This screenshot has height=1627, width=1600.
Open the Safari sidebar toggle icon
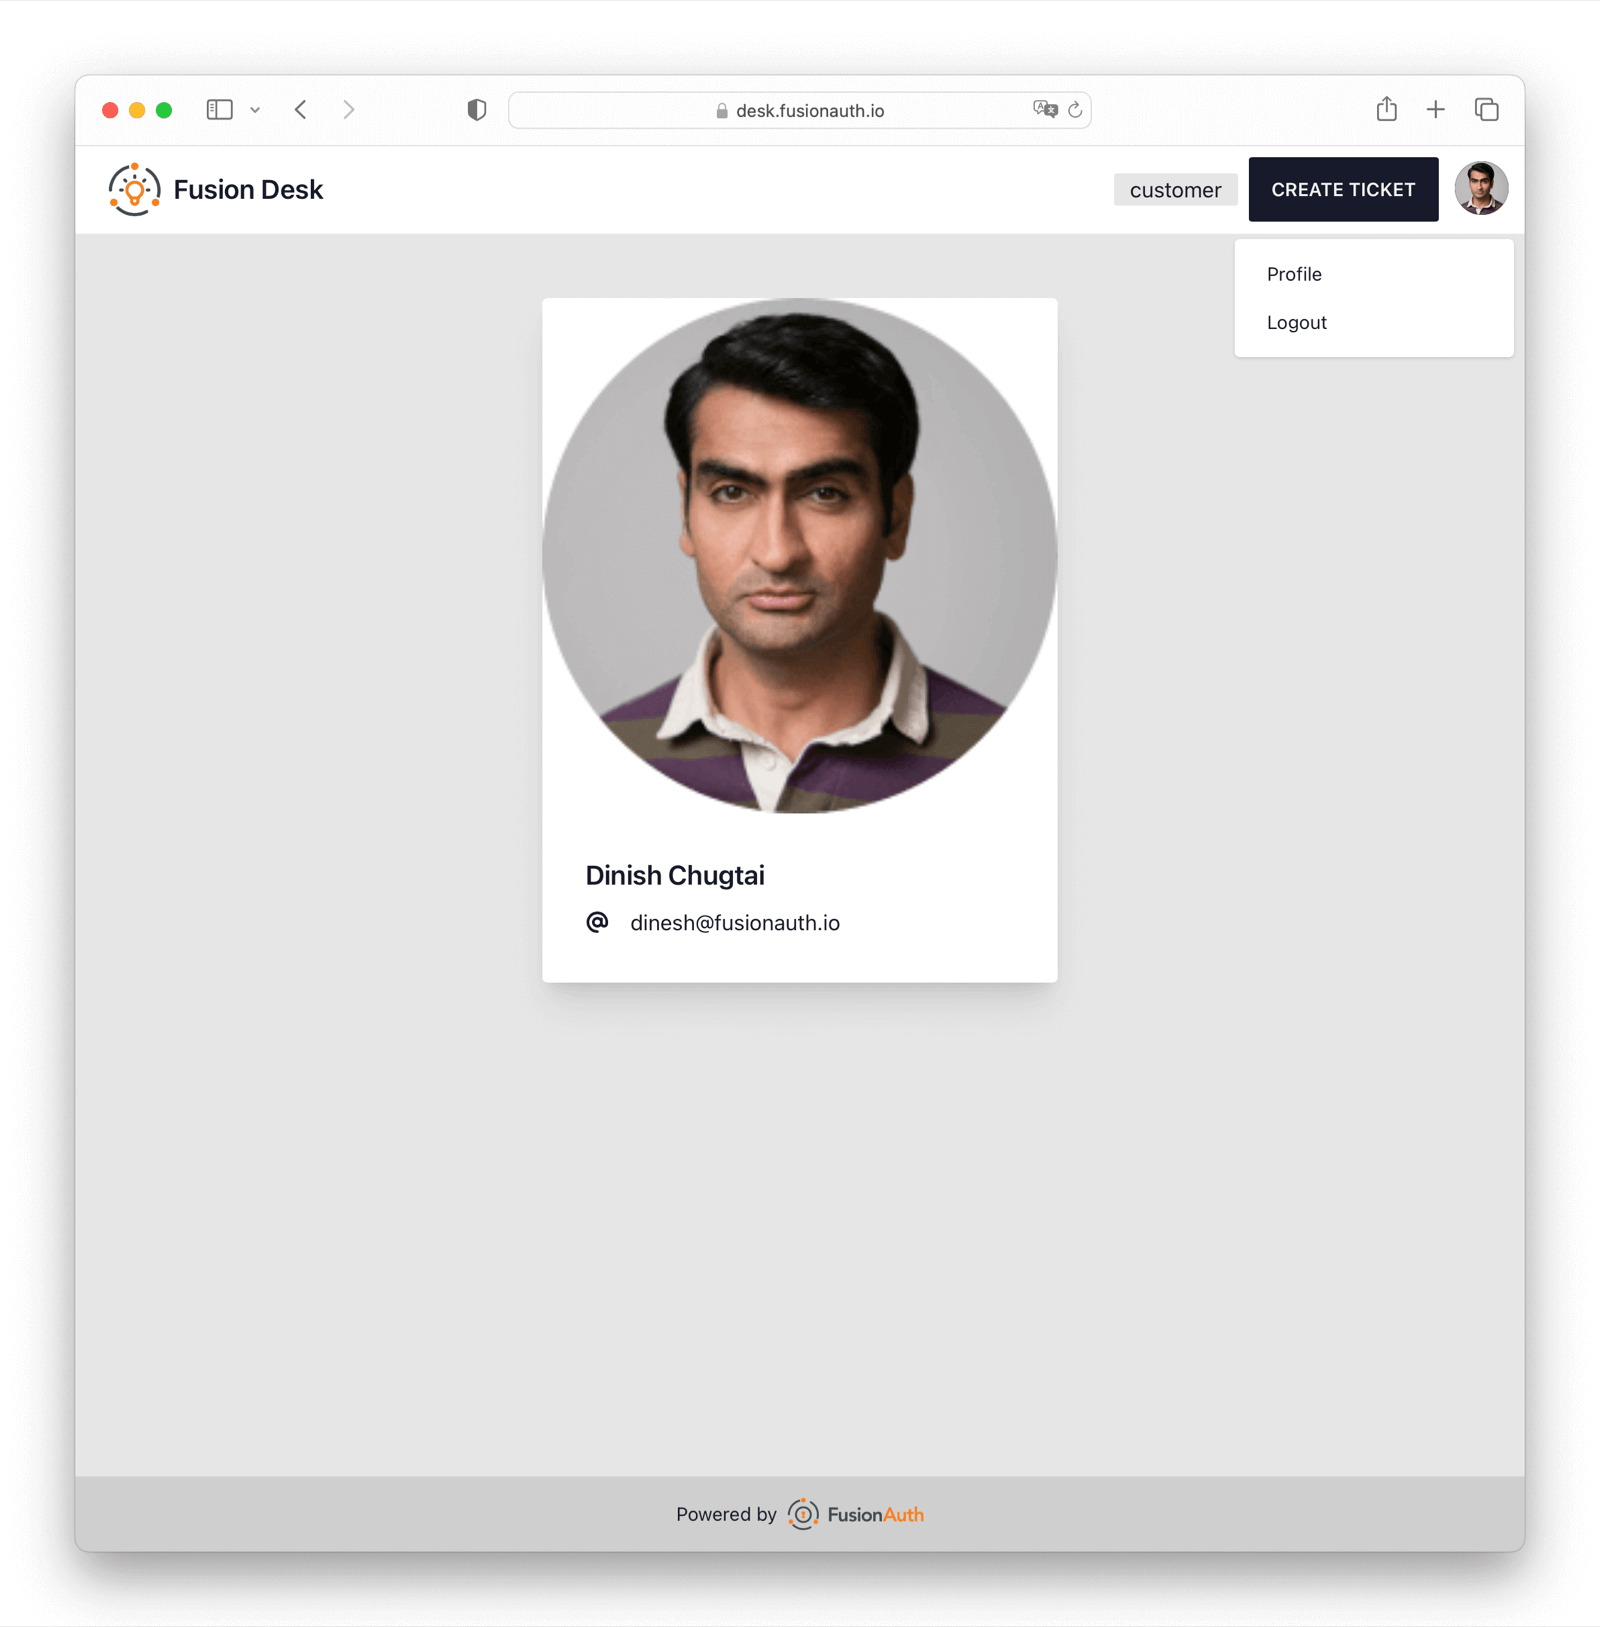pos(220,110)
